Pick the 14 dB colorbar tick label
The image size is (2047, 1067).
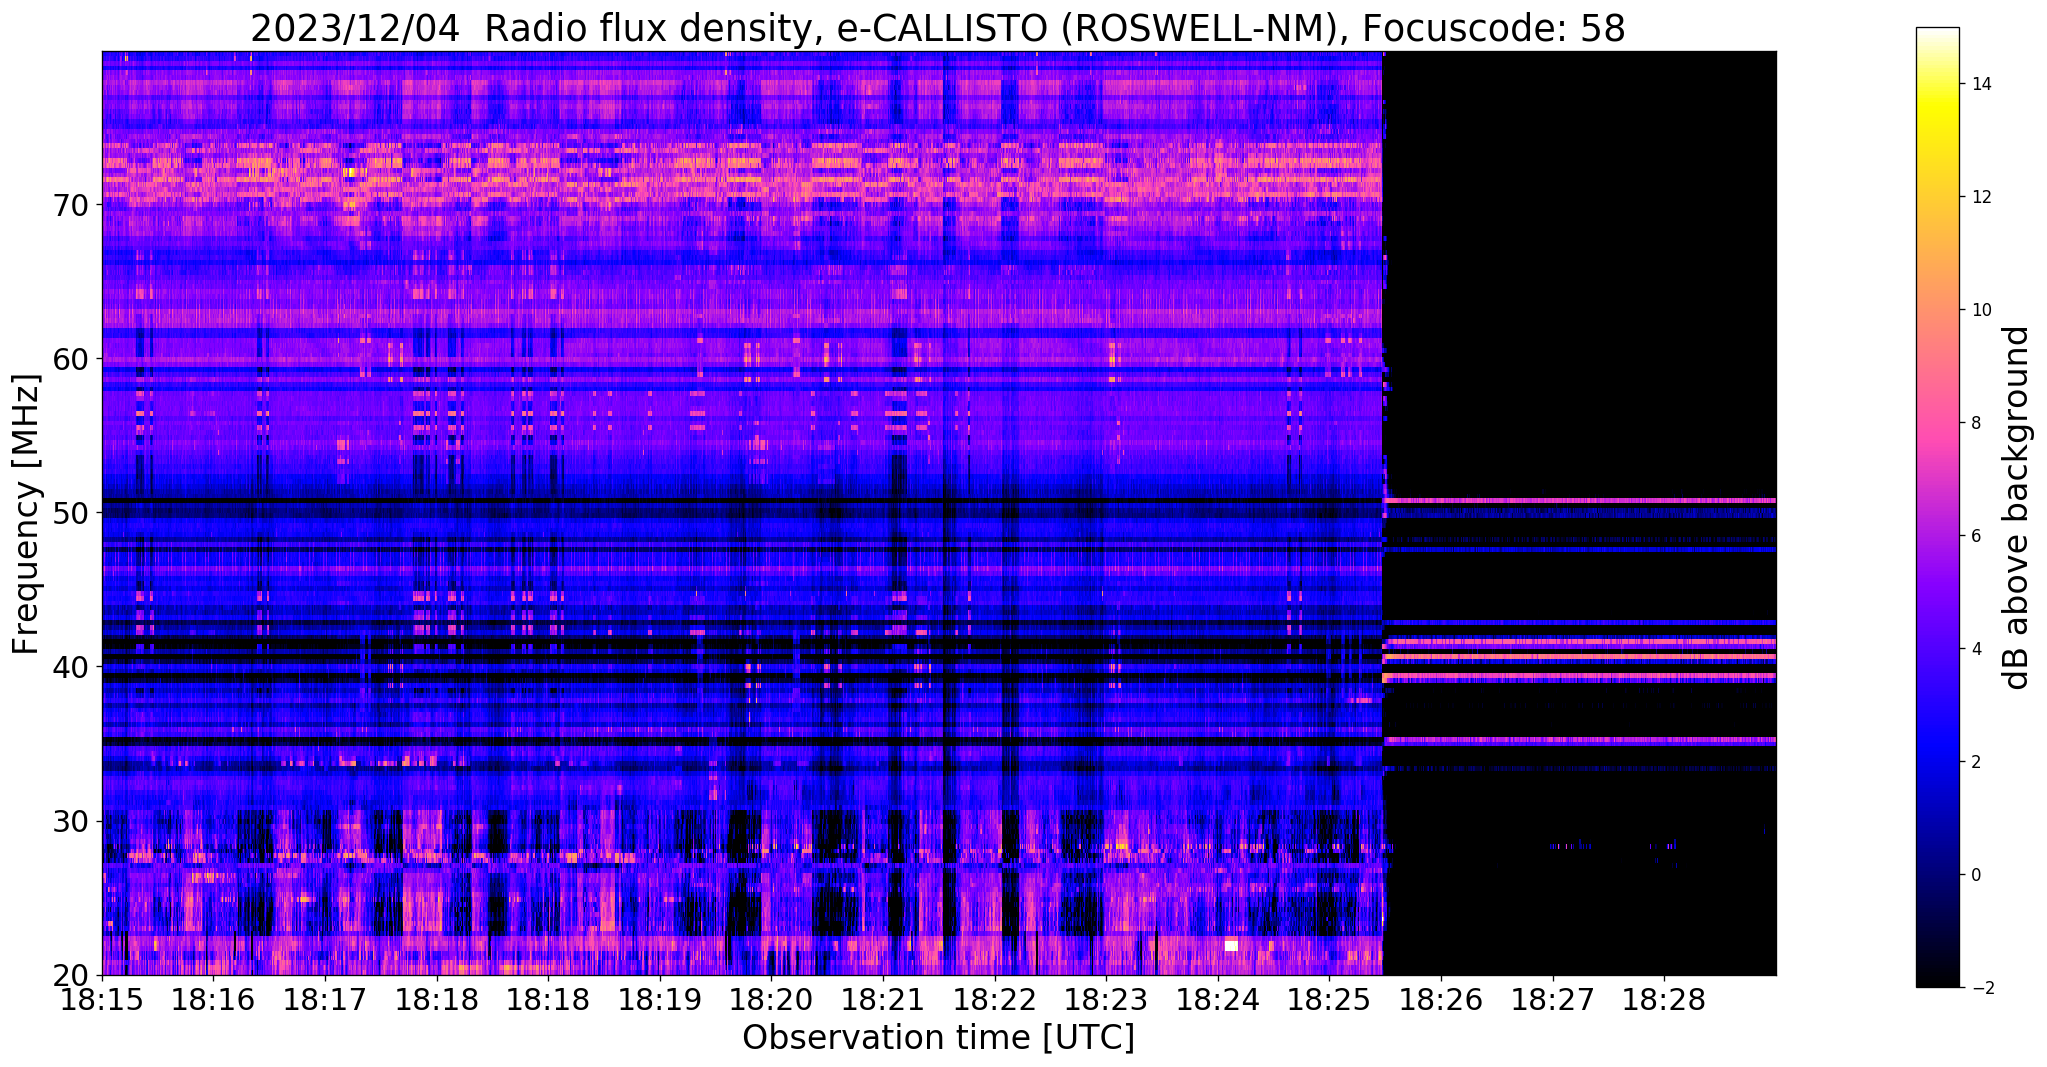(1981, 84)
